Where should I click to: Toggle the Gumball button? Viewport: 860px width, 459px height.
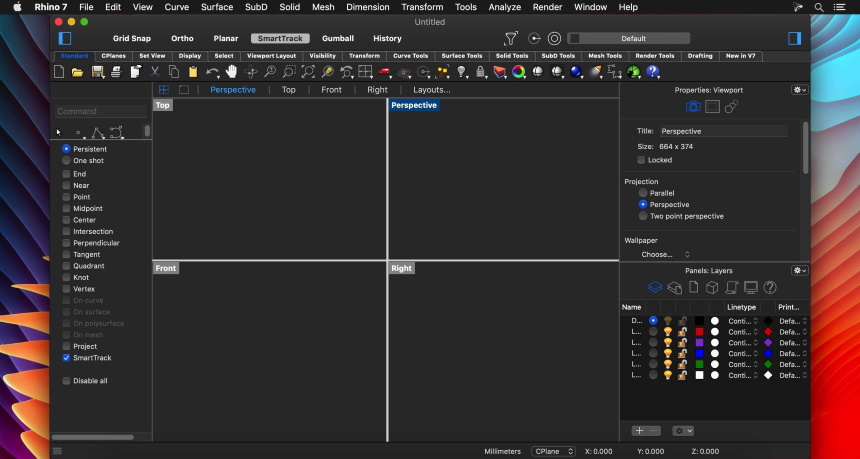(x=338, y=38)
